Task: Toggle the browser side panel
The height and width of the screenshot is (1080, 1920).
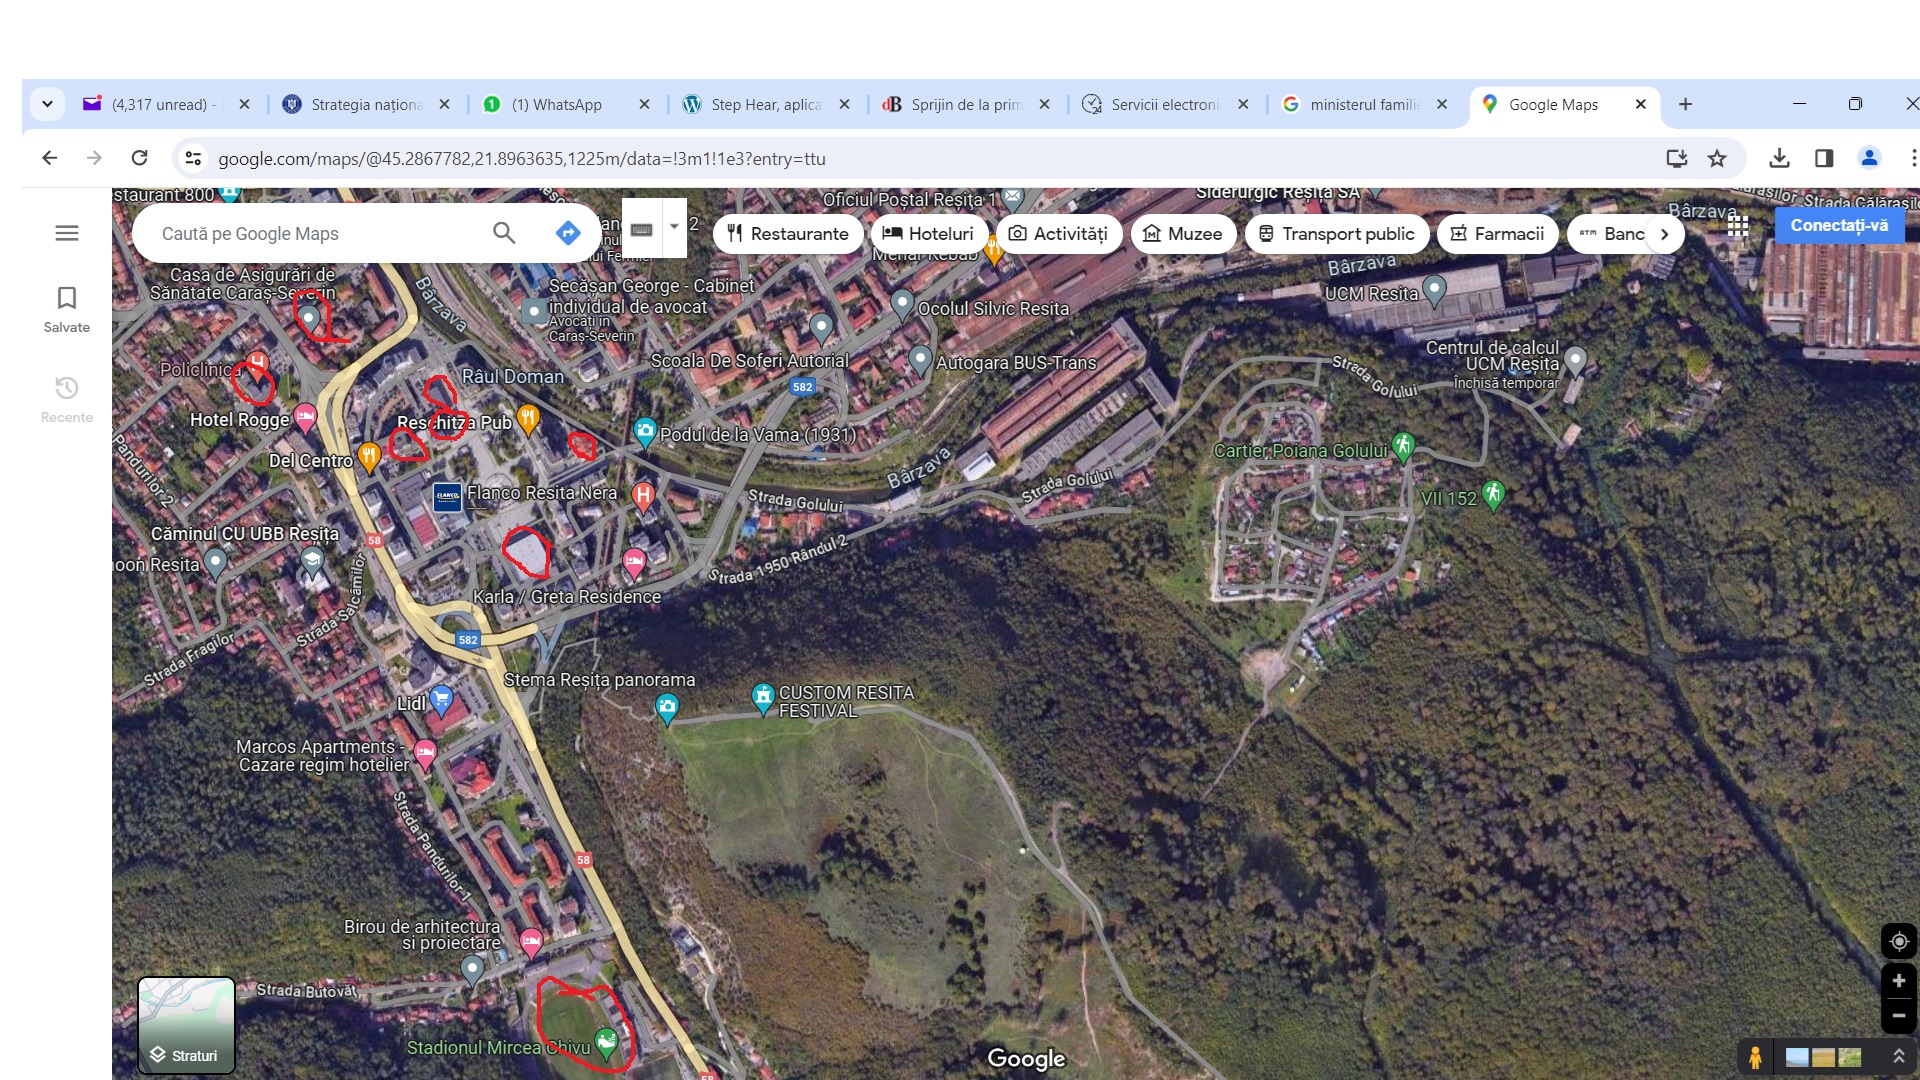Action: pos(1824,158)
